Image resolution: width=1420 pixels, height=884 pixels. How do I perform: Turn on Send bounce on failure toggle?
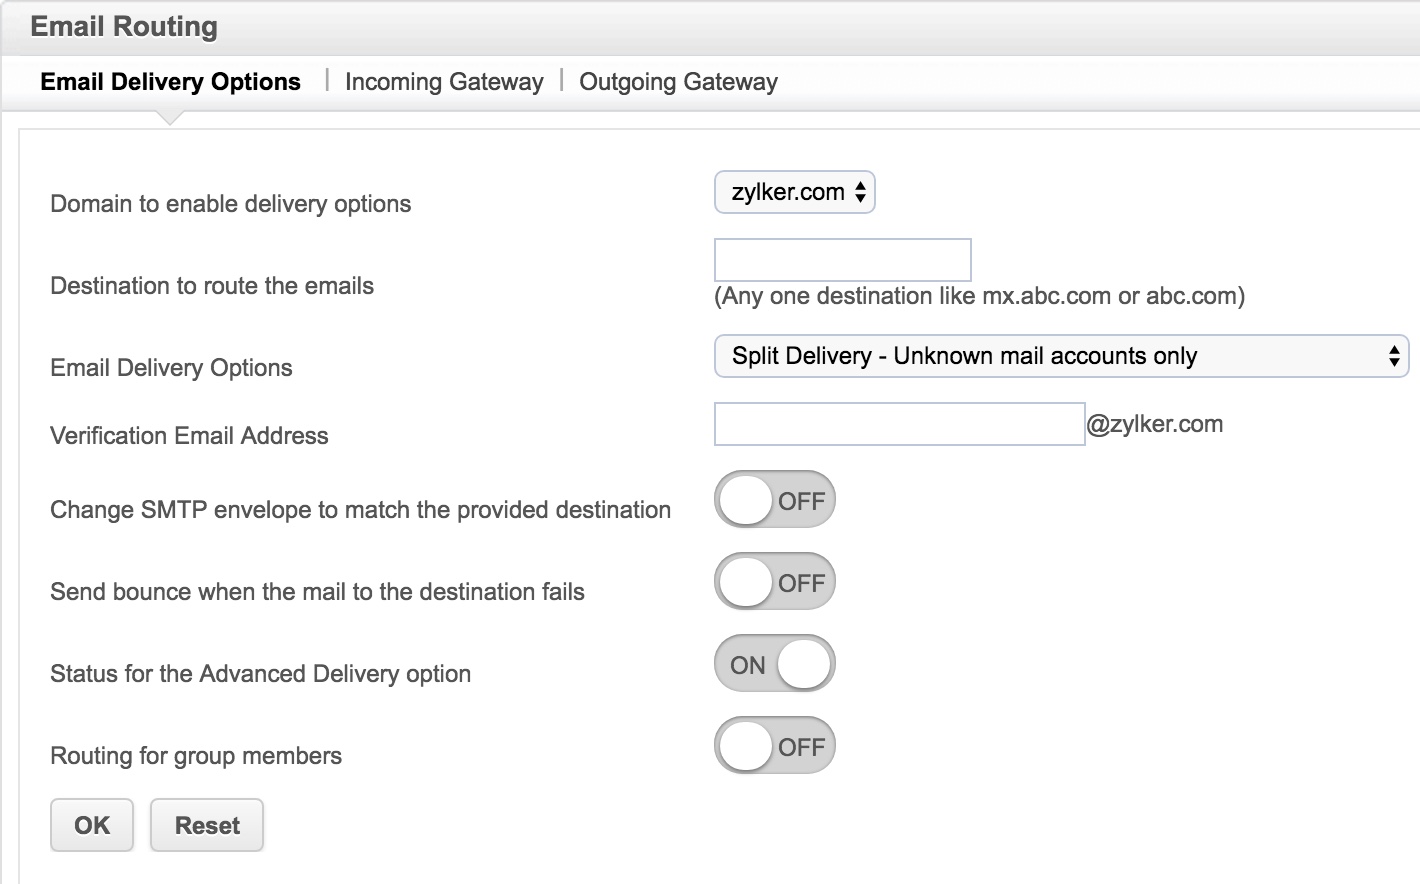774,582
